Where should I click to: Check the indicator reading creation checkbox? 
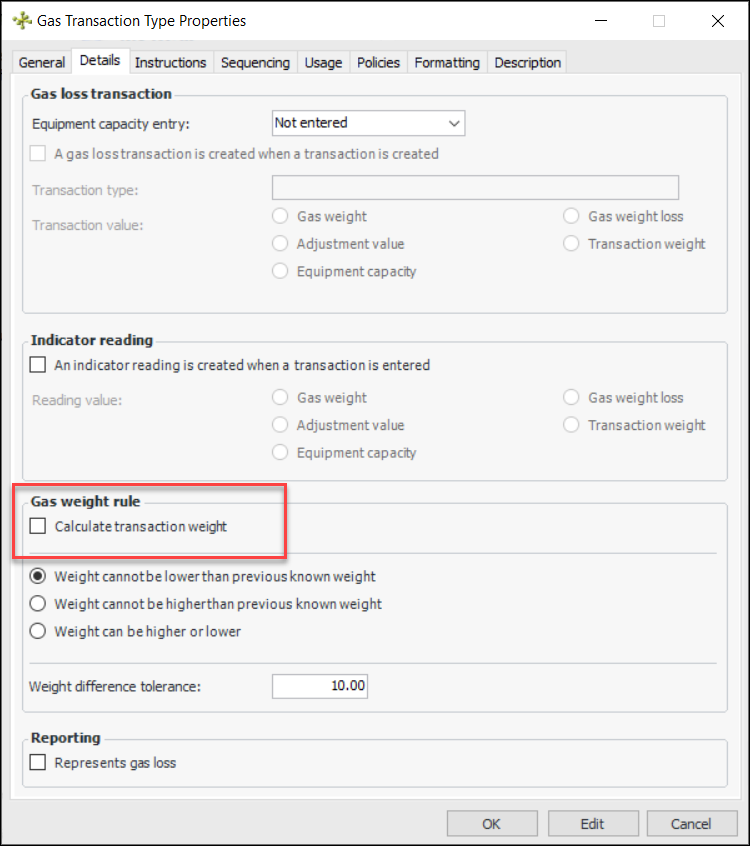click(x=39, y=366)
